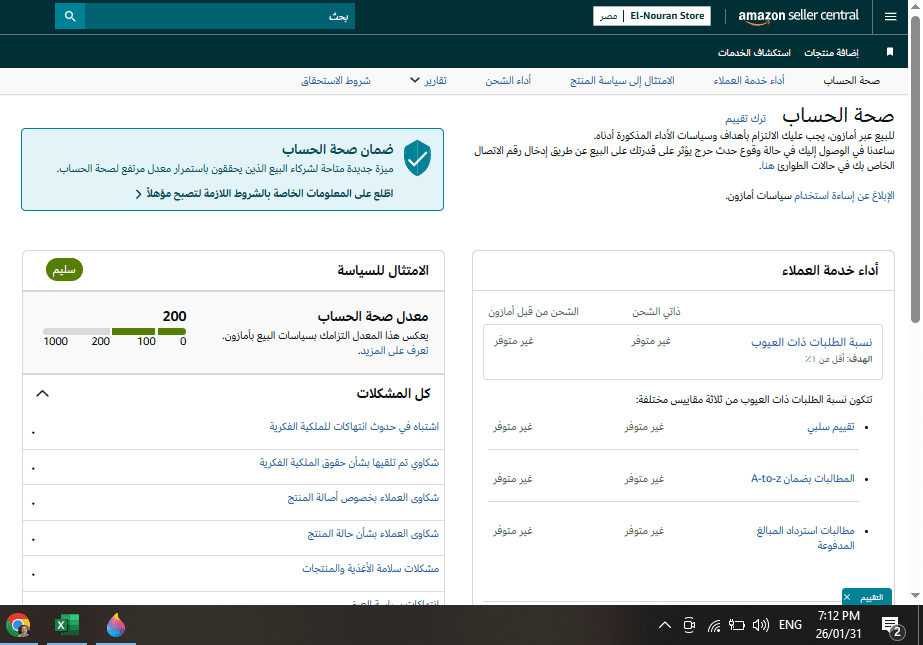Image resolution: width=923 pixels, height=645 pixels.
Task: Click the account health rating bar
Action: pos(114,331)
